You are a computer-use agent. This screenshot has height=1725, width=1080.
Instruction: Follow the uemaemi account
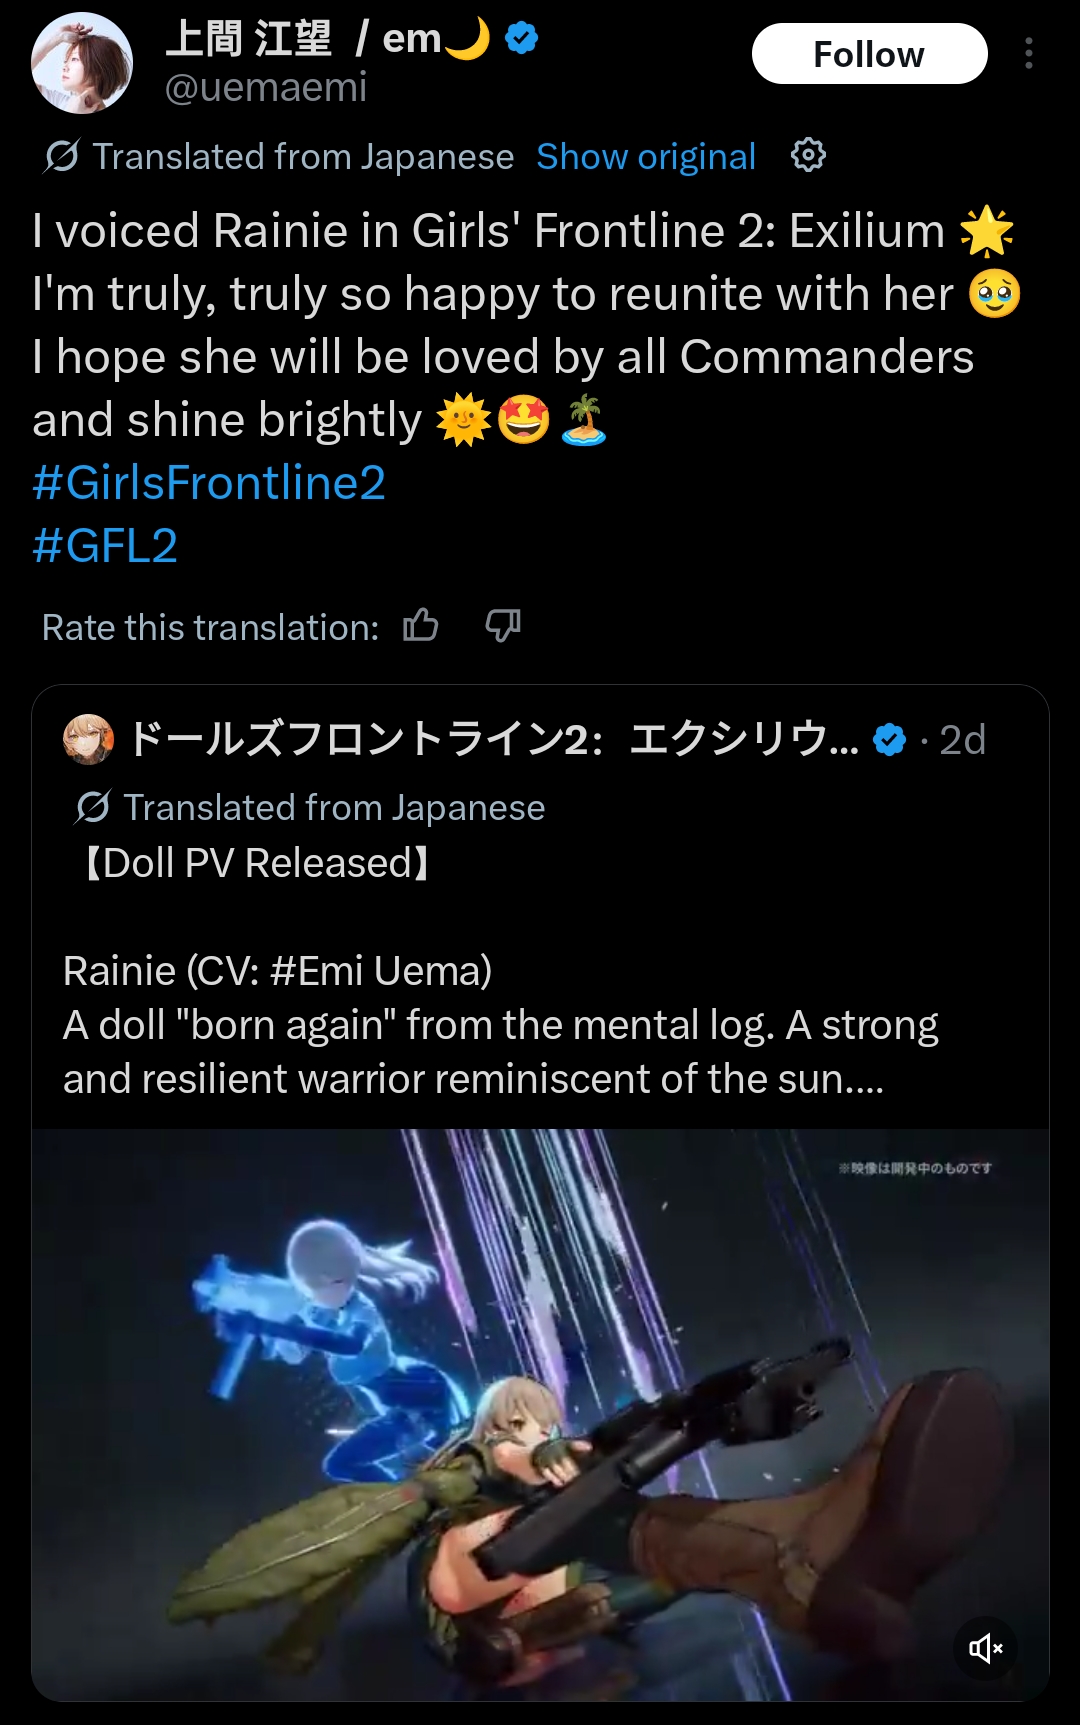(x=869, y=54)
